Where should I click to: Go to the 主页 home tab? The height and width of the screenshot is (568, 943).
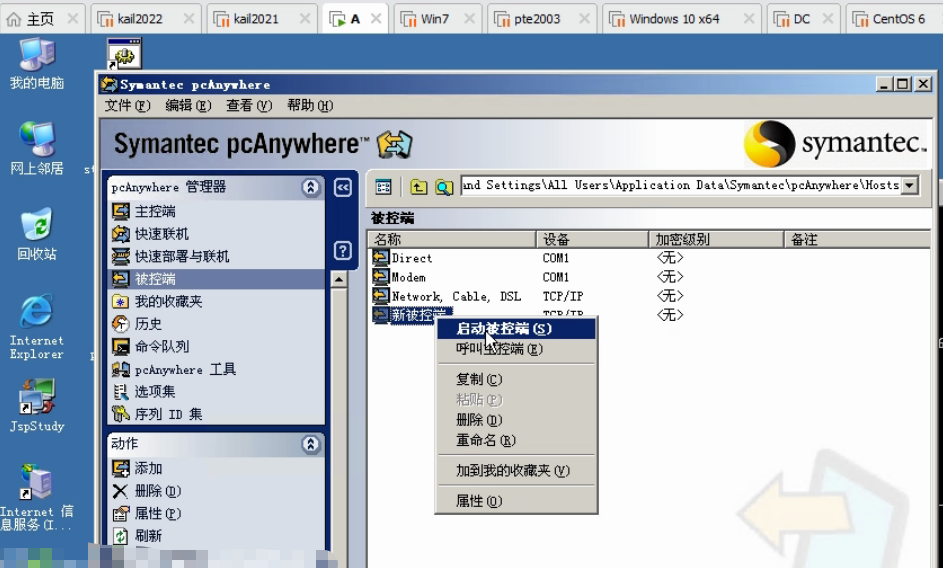[x=40, y=19]
